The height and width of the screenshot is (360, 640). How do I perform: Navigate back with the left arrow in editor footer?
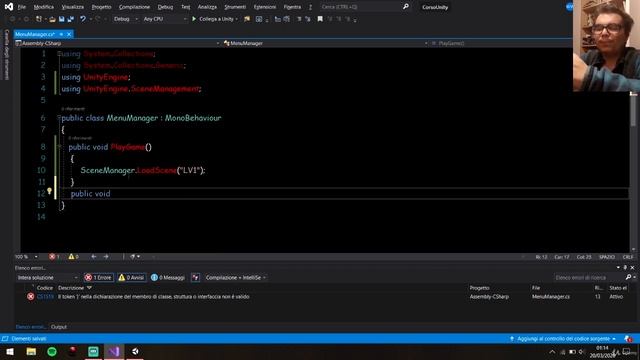pyautogui.click(x=94, y=257)
